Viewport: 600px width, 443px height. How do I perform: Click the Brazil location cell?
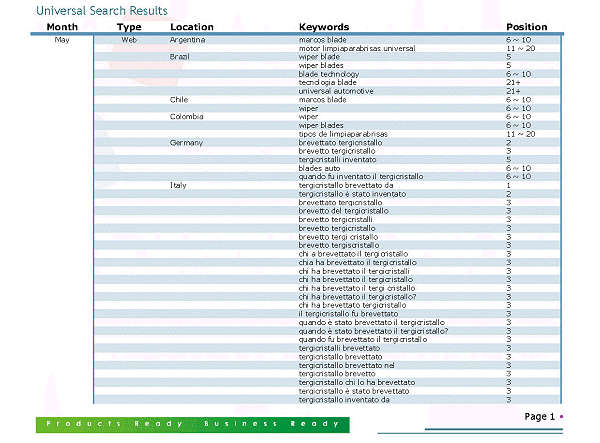tap(179, 57)
